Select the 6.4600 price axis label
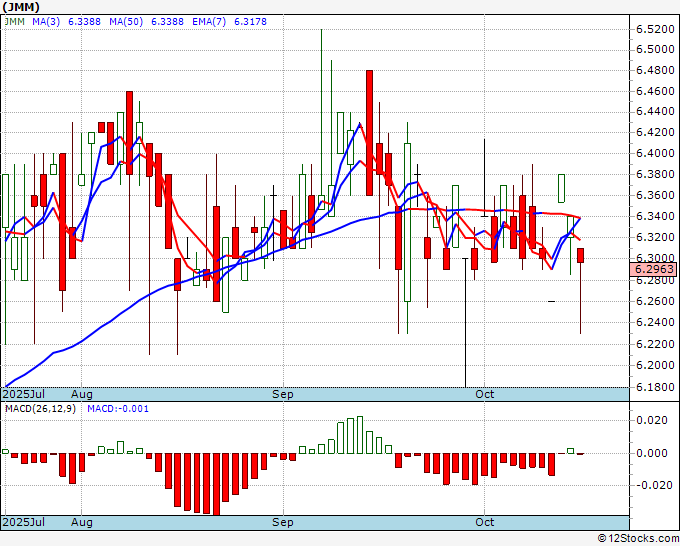This screenshot has width=680, height=546. pyautogui.click(x=655, y=91)
